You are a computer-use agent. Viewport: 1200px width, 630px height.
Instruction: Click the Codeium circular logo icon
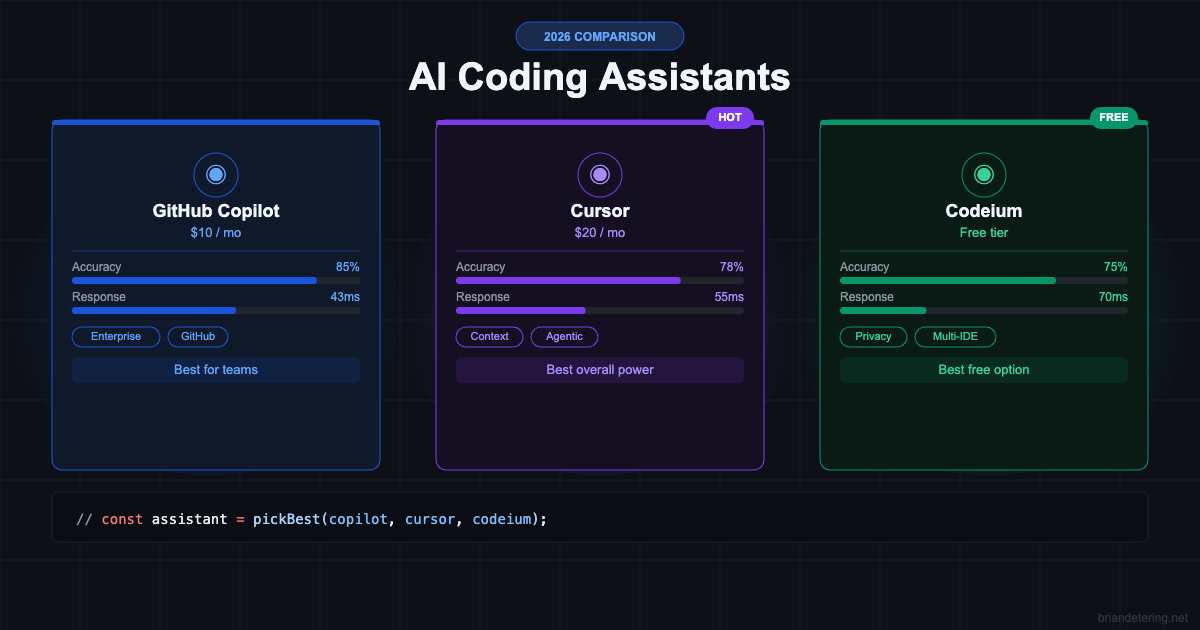pos(984,174)
